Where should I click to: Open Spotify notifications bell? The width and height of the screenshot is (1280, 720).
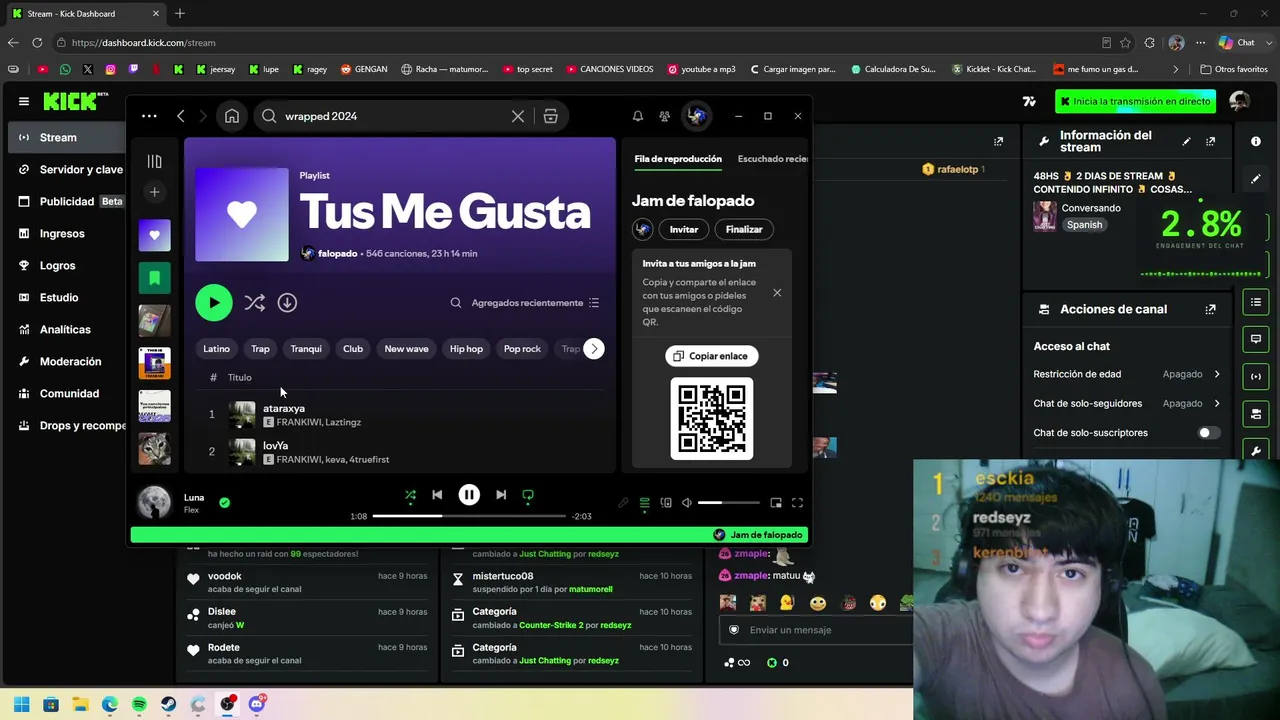point(637,116)
